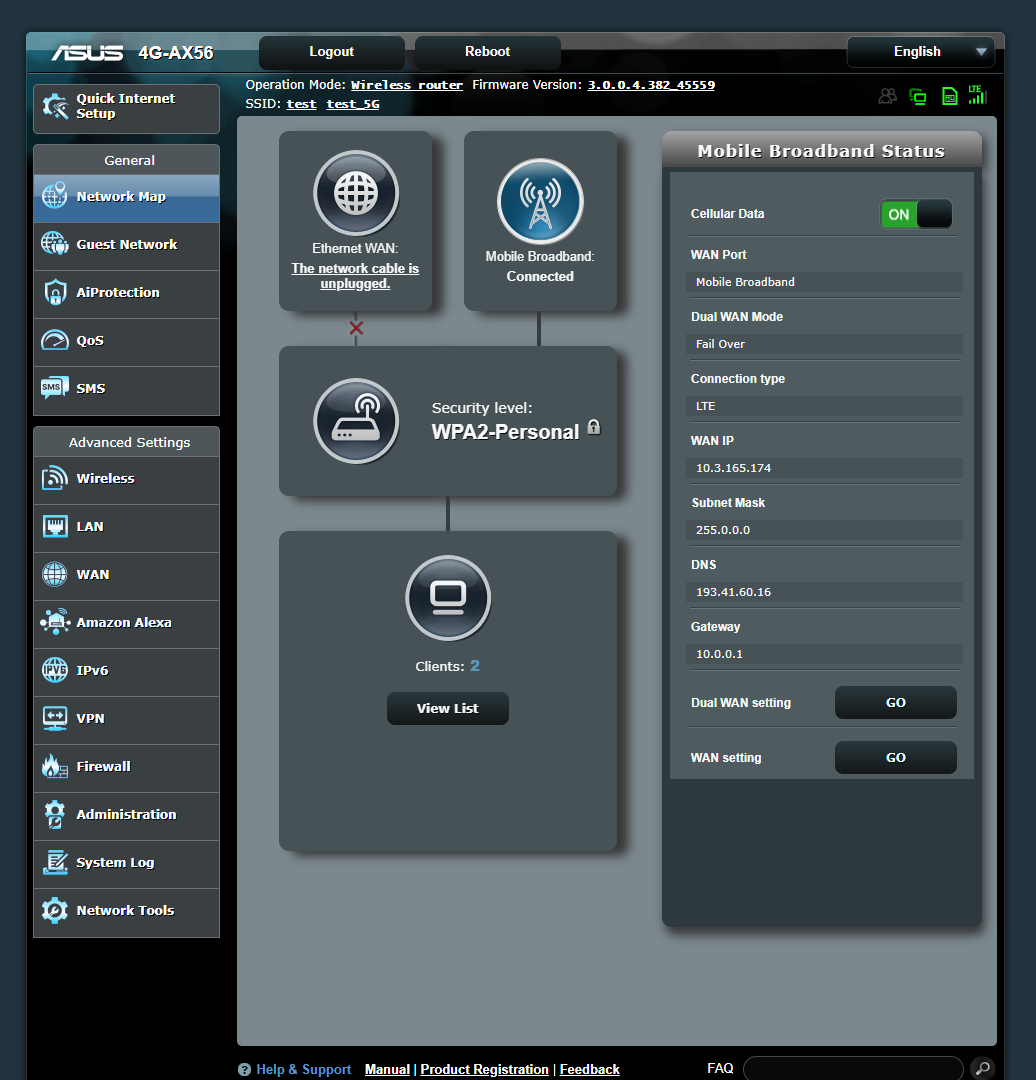Click the Wireless signal icon
This screenshot has height=1080, width=1036.
pyautogui.click(x=54, y=478)
